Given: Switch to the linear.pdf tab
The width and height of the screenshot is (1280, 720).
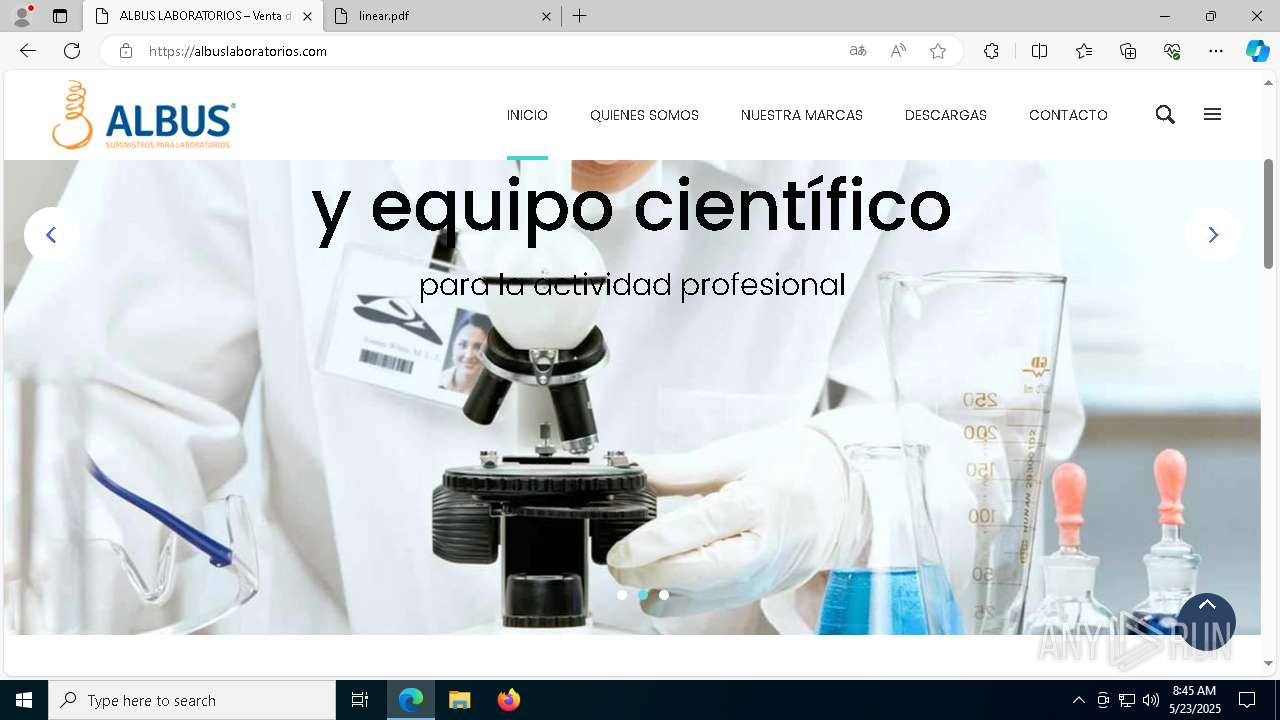Looking at the screenshot, I should point(443,16).
